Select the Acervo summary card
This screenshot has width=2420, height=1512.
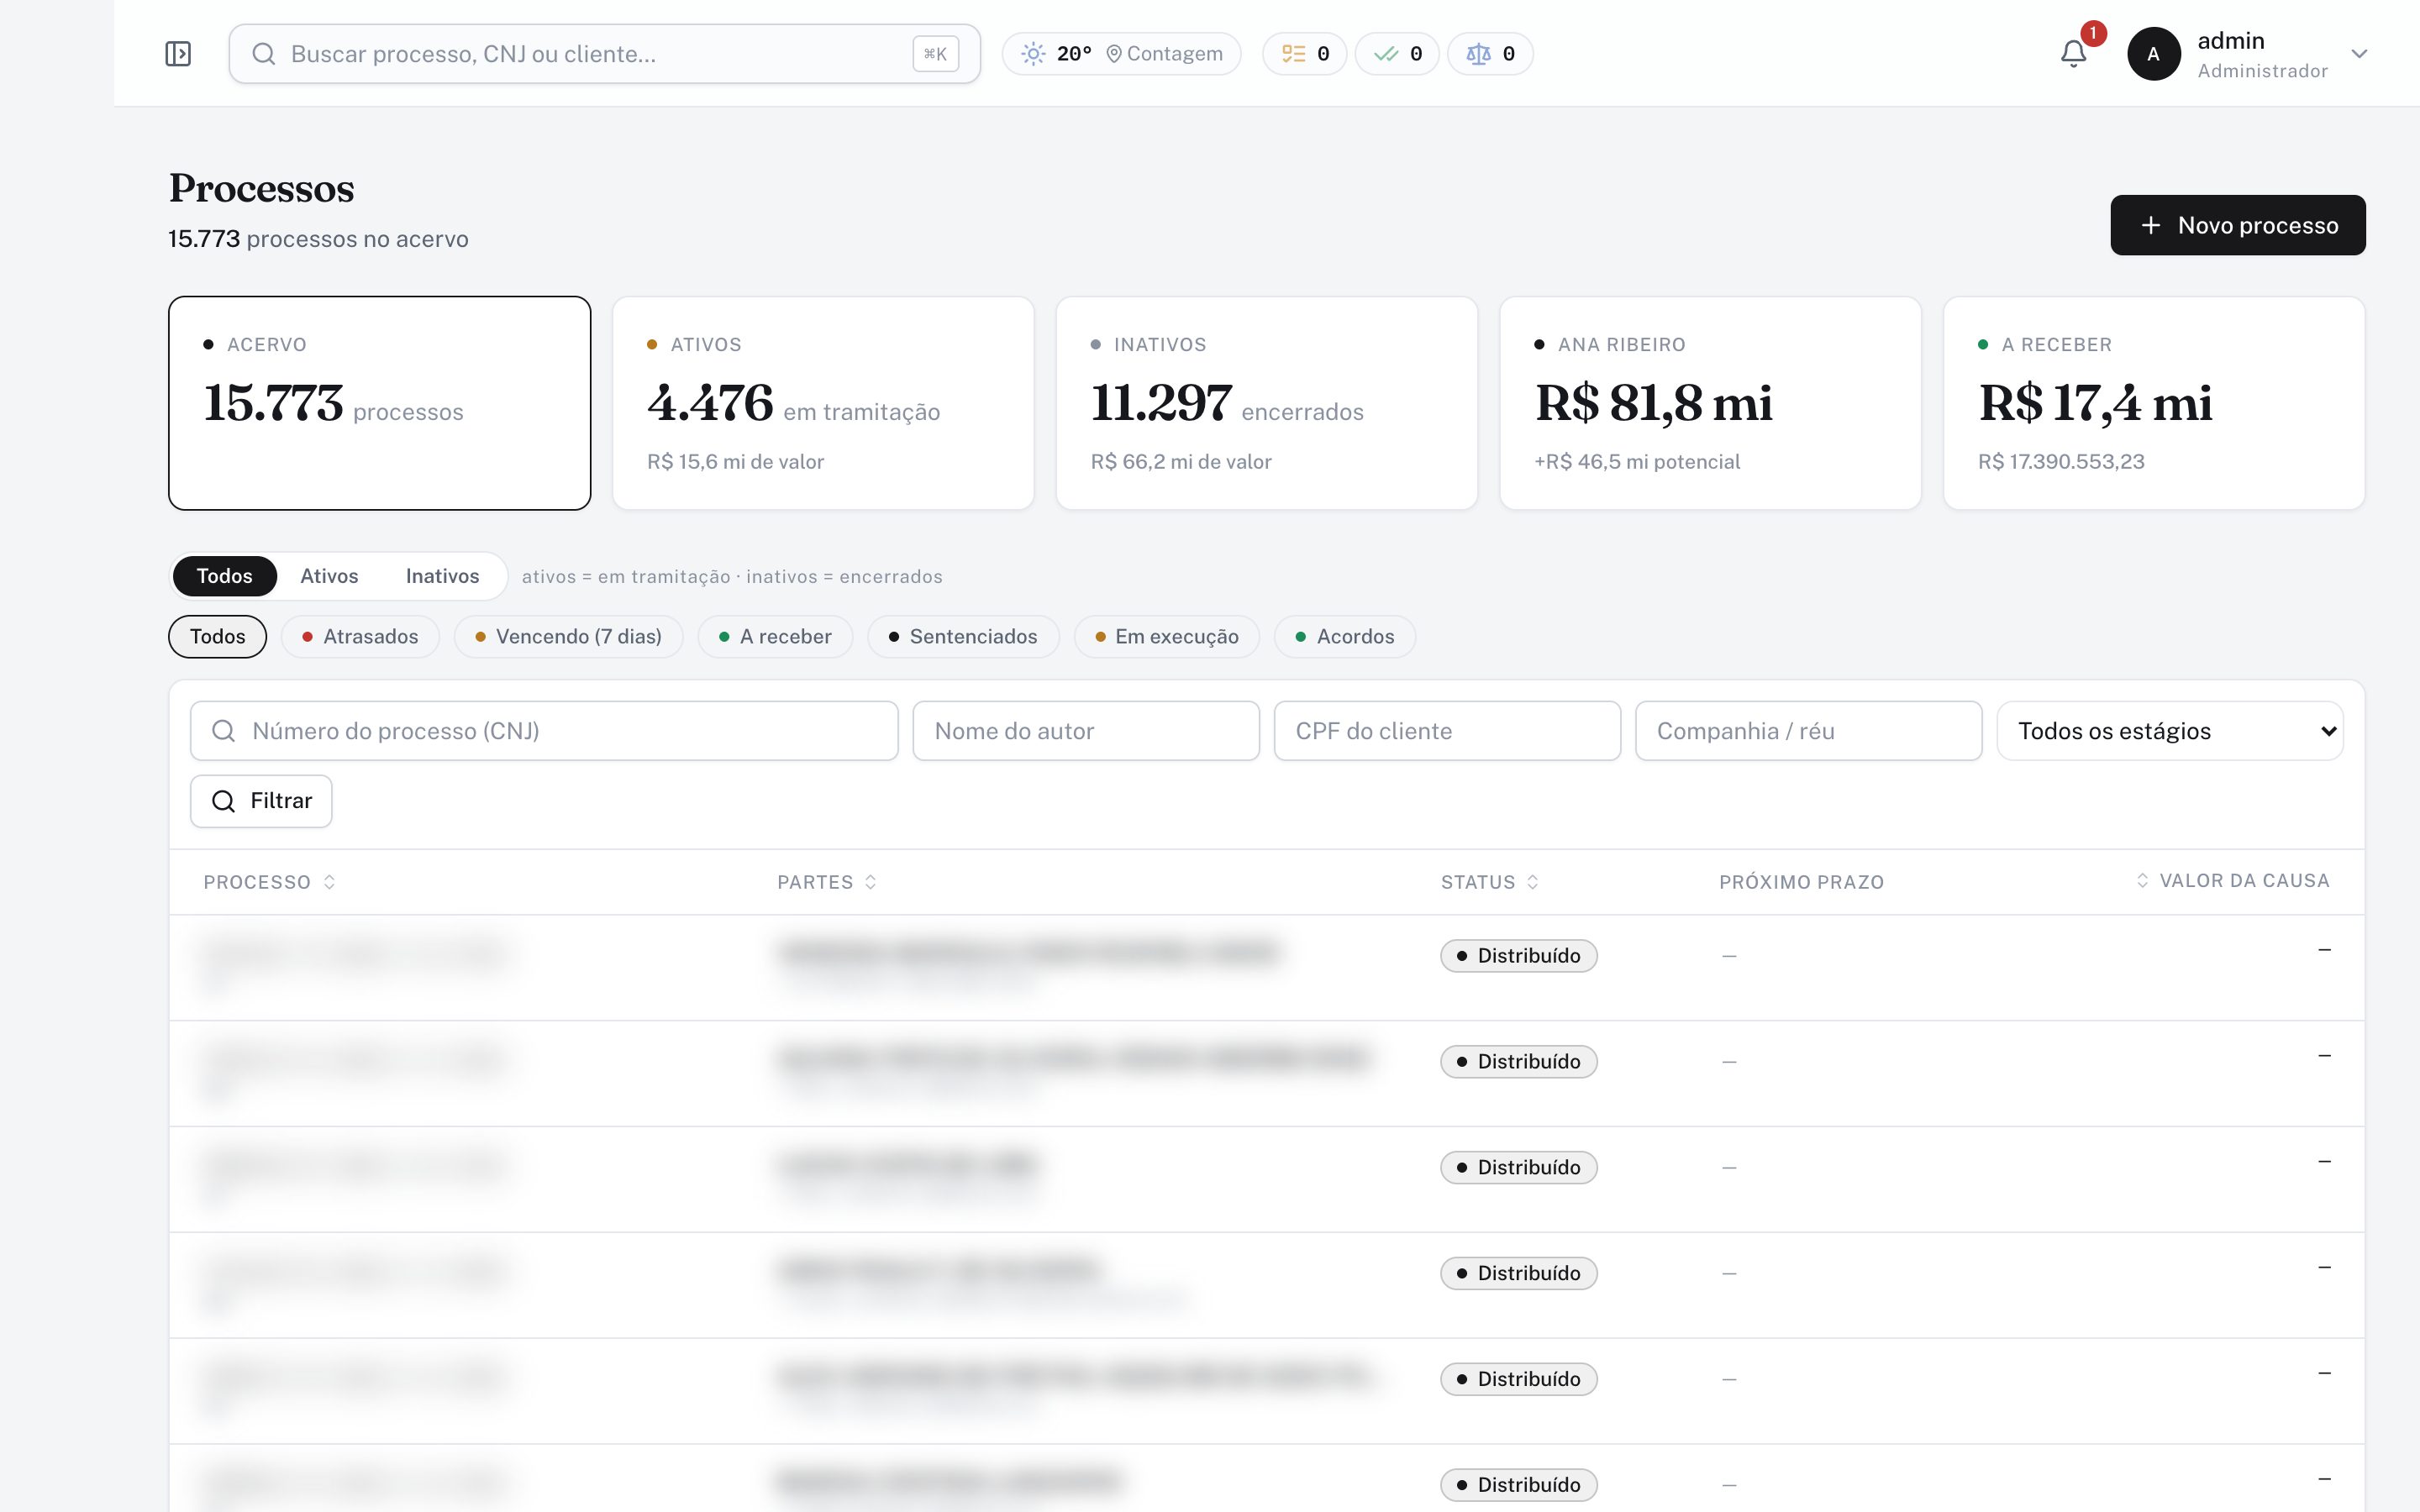[380, 403]
